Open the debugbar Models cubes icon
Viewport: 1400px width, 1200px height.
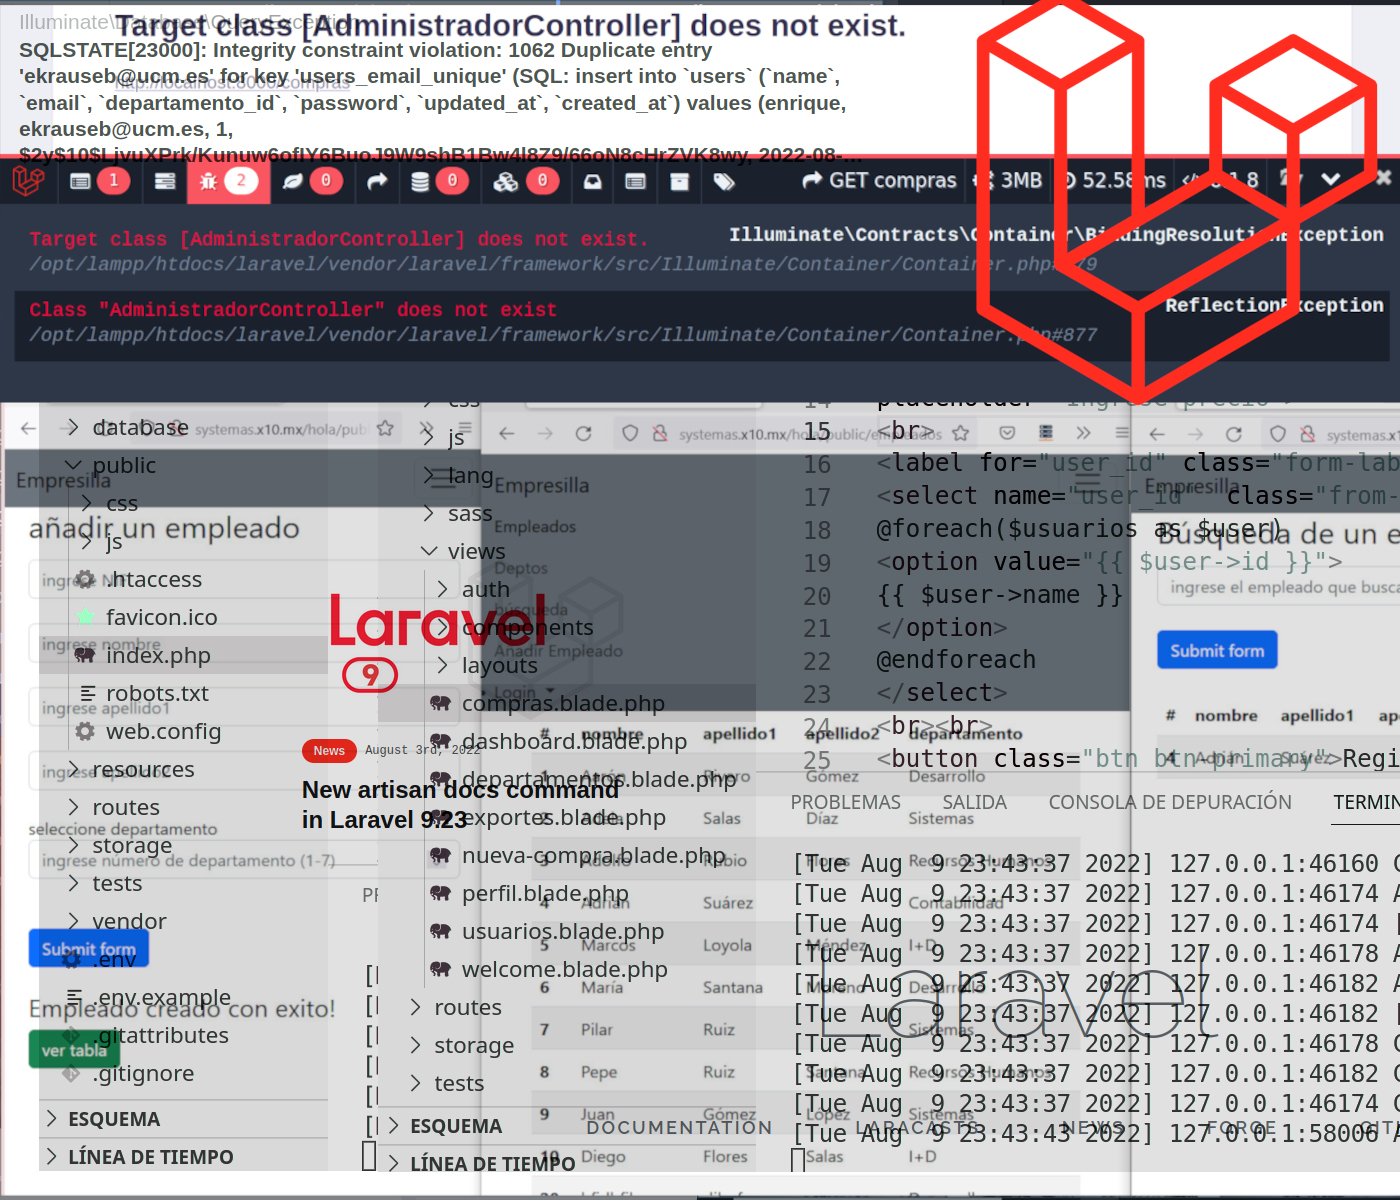[x=506, y=181]
